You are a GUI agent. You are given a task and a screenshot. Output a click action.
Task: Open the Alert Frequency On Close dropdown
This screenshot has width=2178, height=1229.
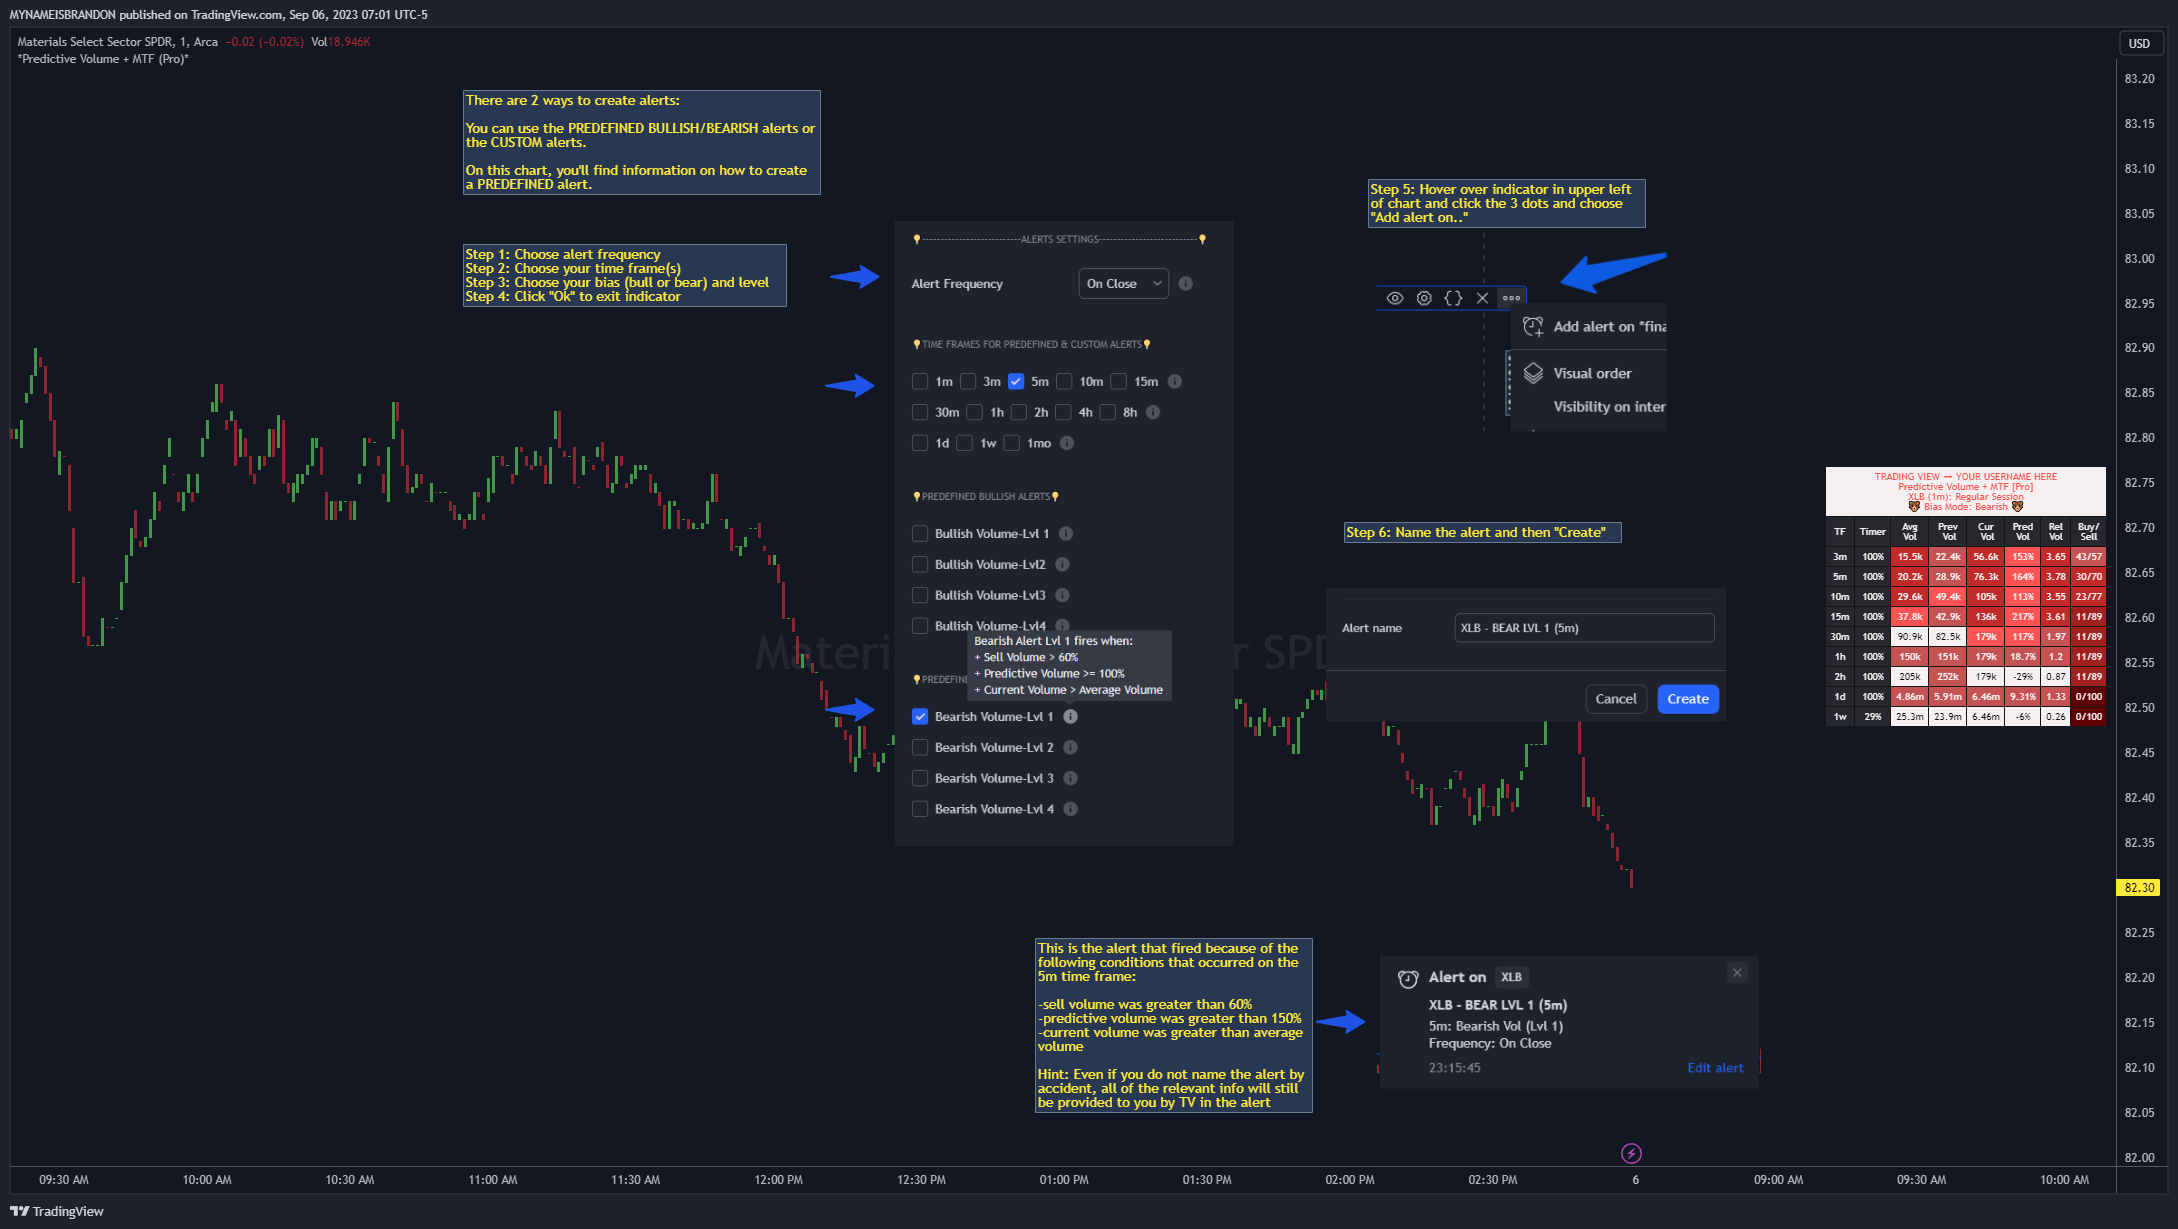(x=1123, y=284)
